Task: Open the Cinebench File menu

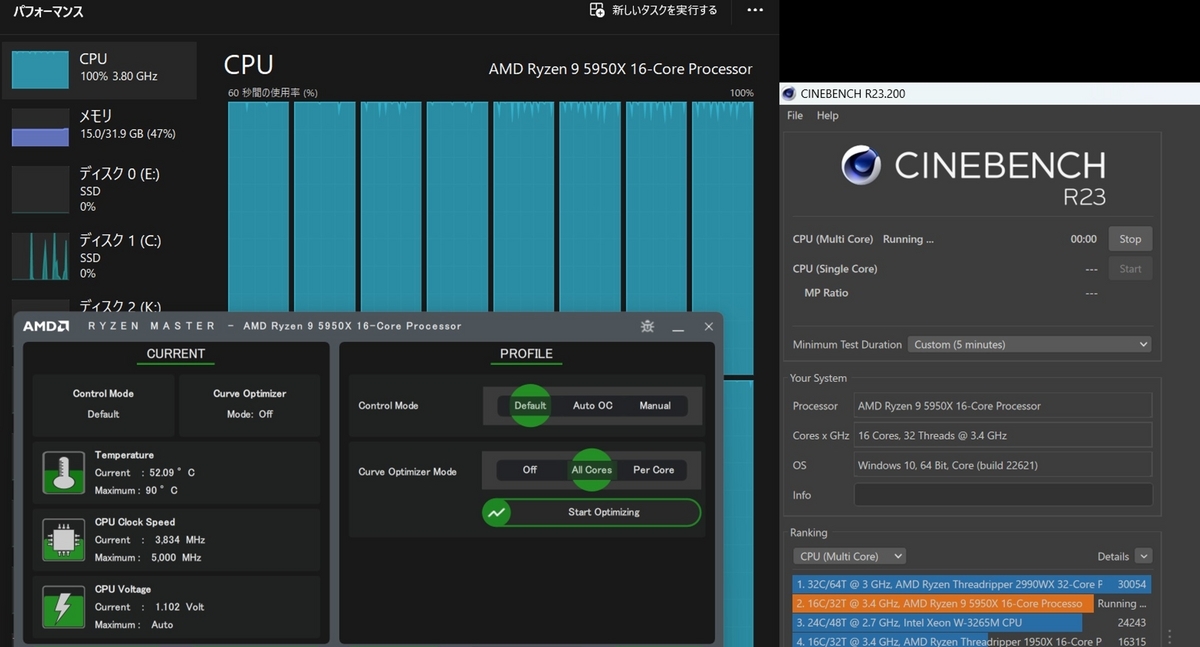Action: [795, 115]
